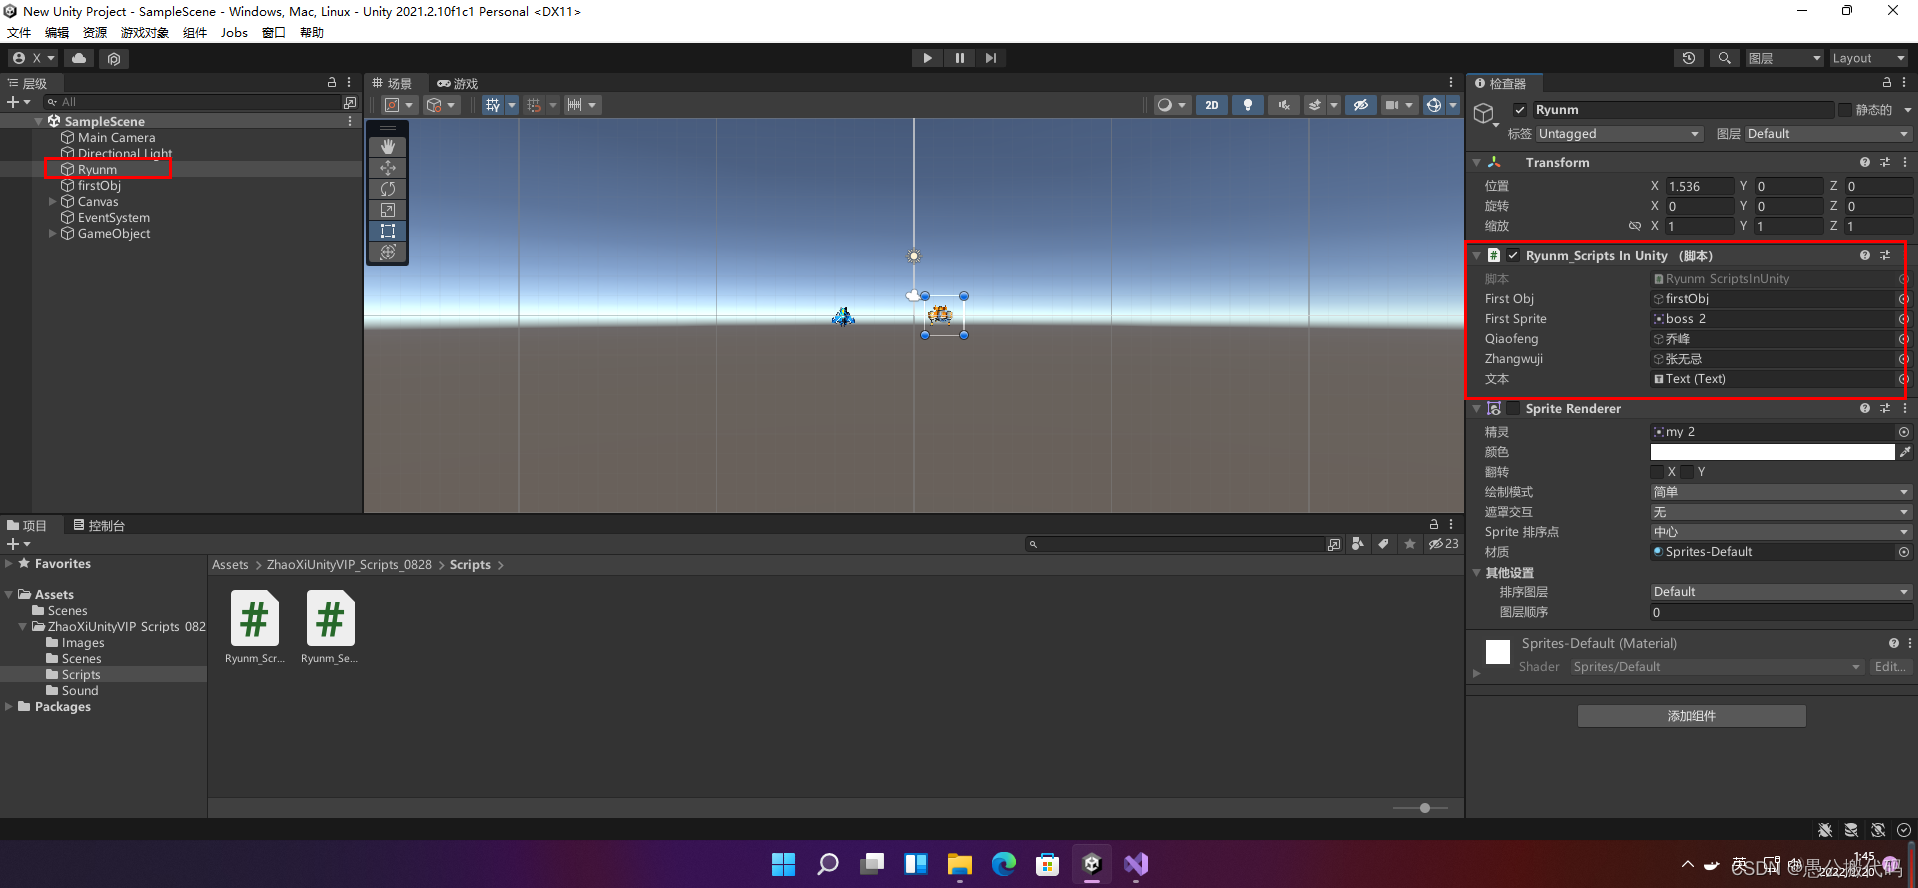Lock the Inspector panel
The height and width of the screenshot is (888, 1918).
click(1887, 83)
